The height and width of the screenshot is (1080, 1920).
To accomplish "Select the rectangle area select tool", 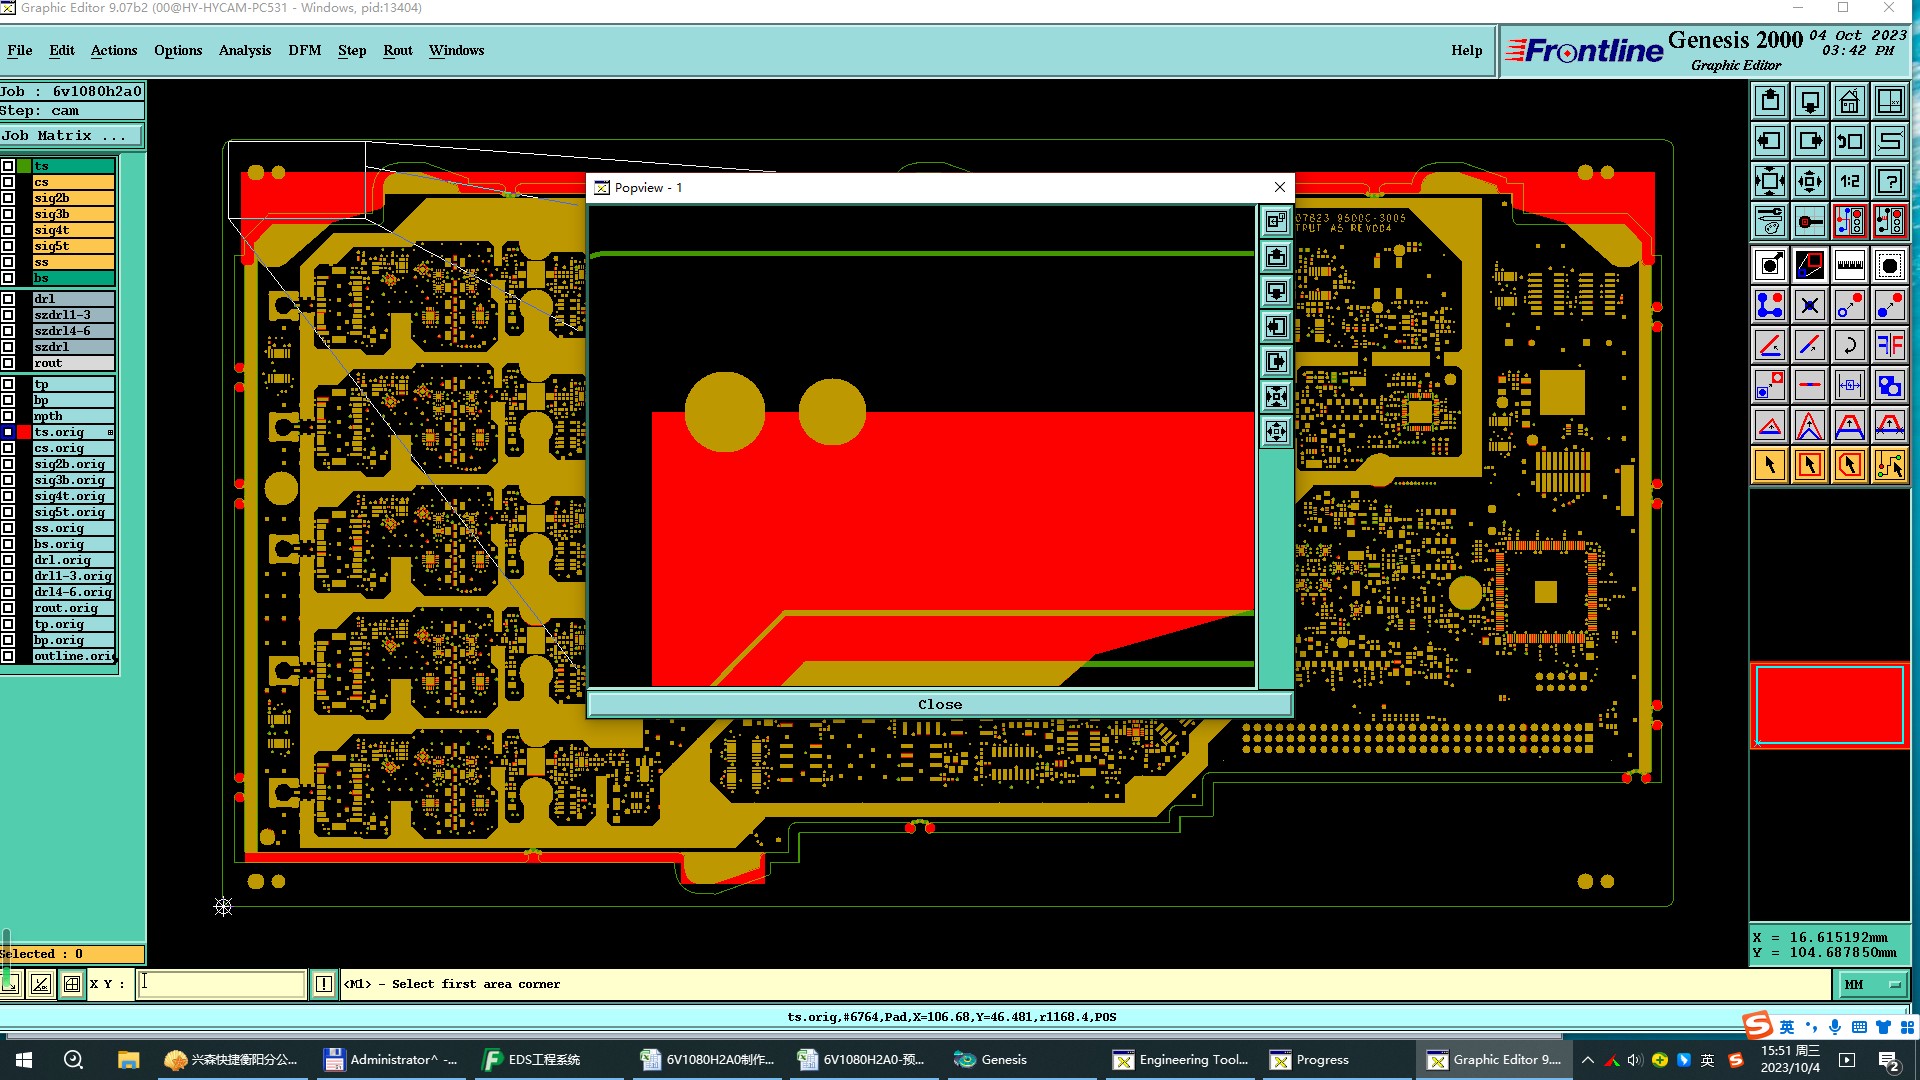I will [x=1810, y=465].
